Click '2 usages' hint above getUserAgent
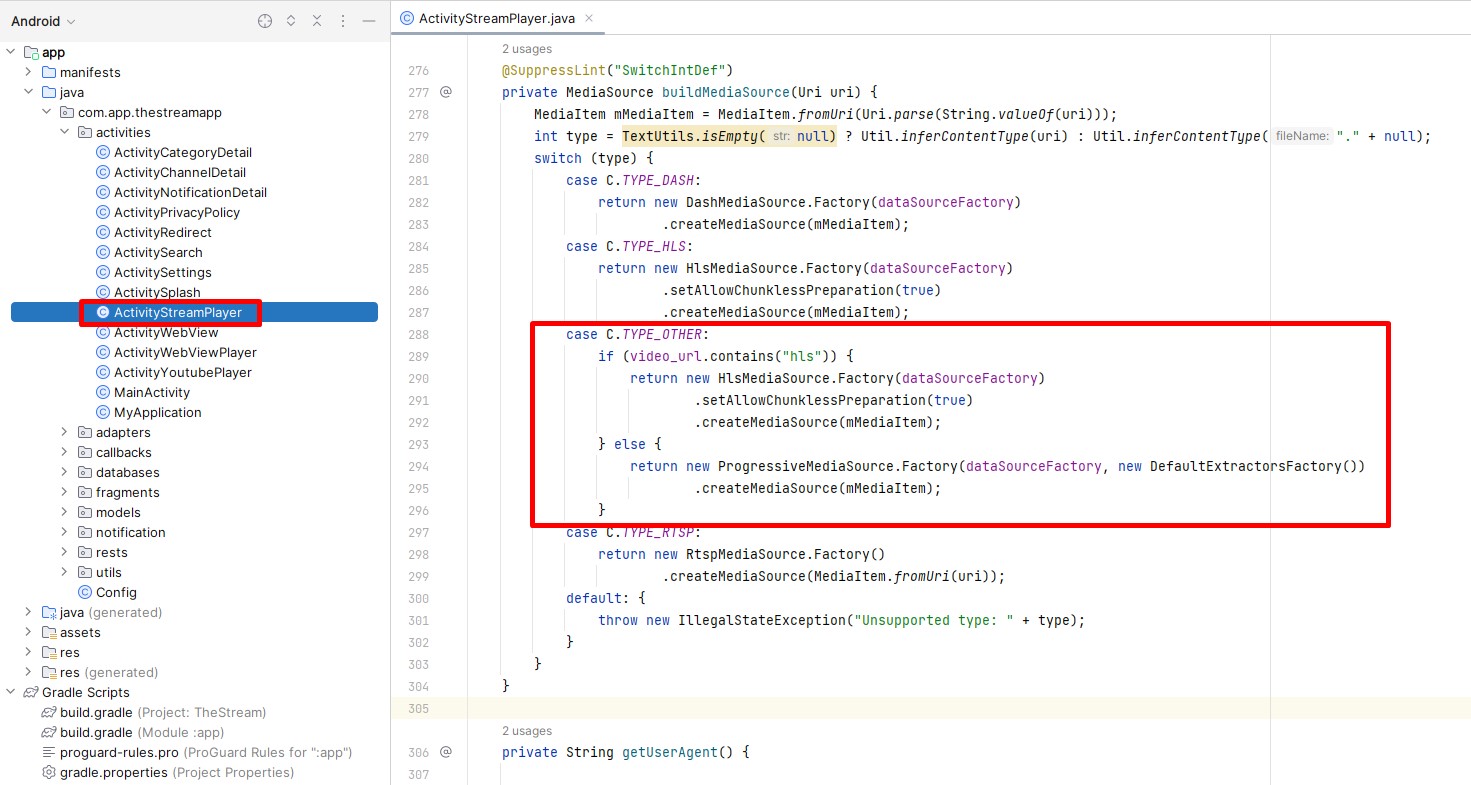1471x785 pixels. [x=527, y=731]
